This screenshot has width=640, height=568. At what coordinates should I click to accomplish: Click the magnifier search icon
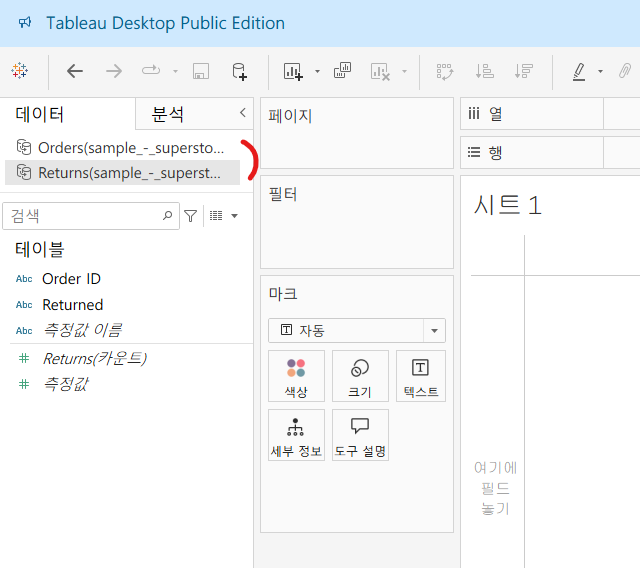coord(167,215)
